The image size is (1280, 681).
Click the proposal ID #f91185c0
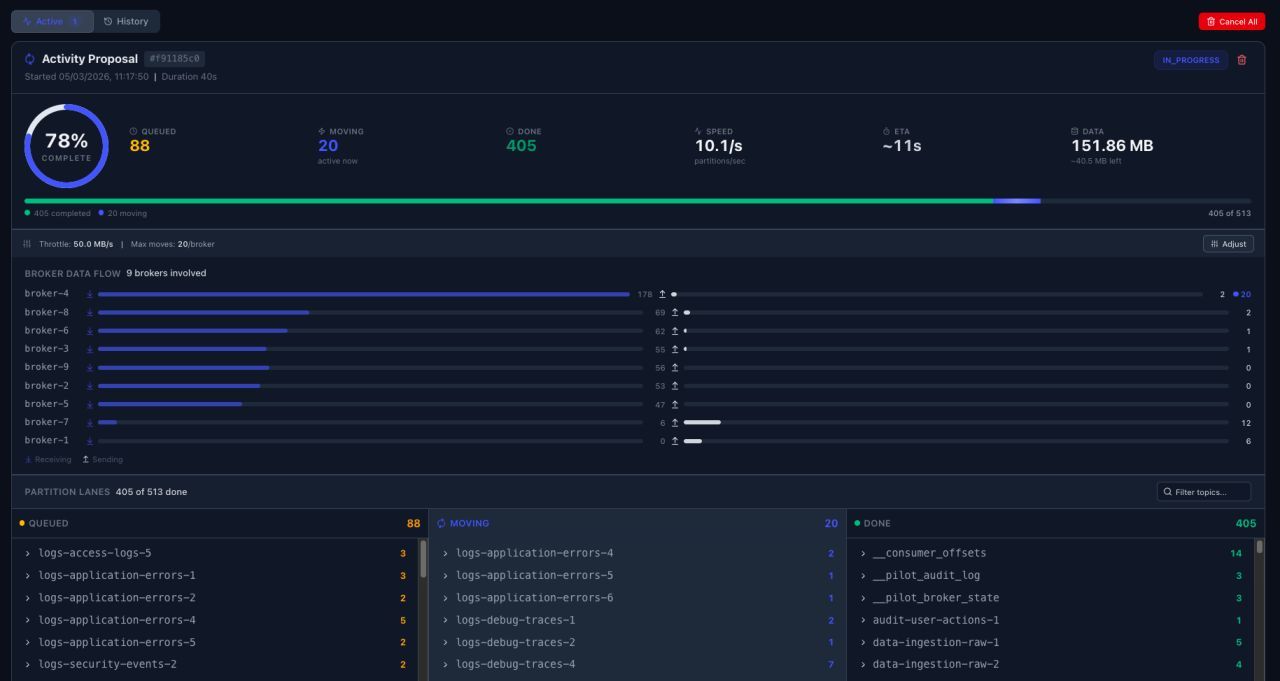tap(175, 59)
